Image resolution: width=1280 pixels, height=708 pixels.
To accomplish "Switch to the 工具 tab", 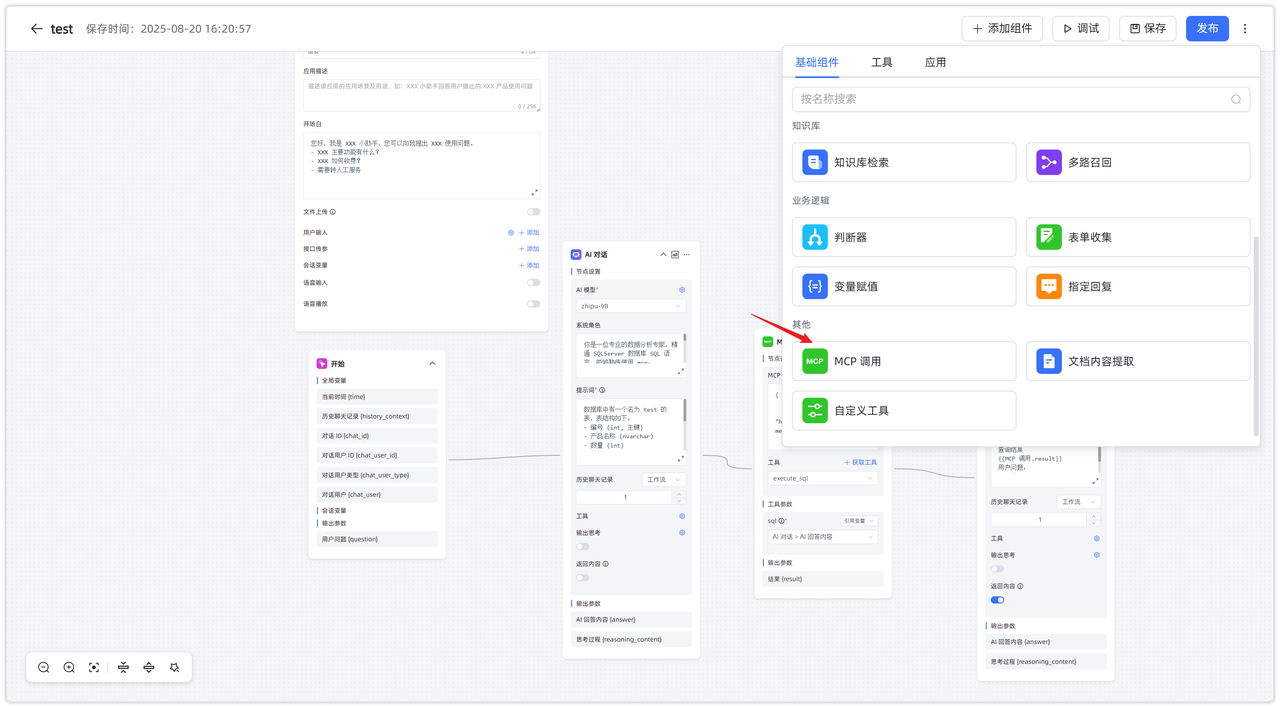I will tap(882, 62).
